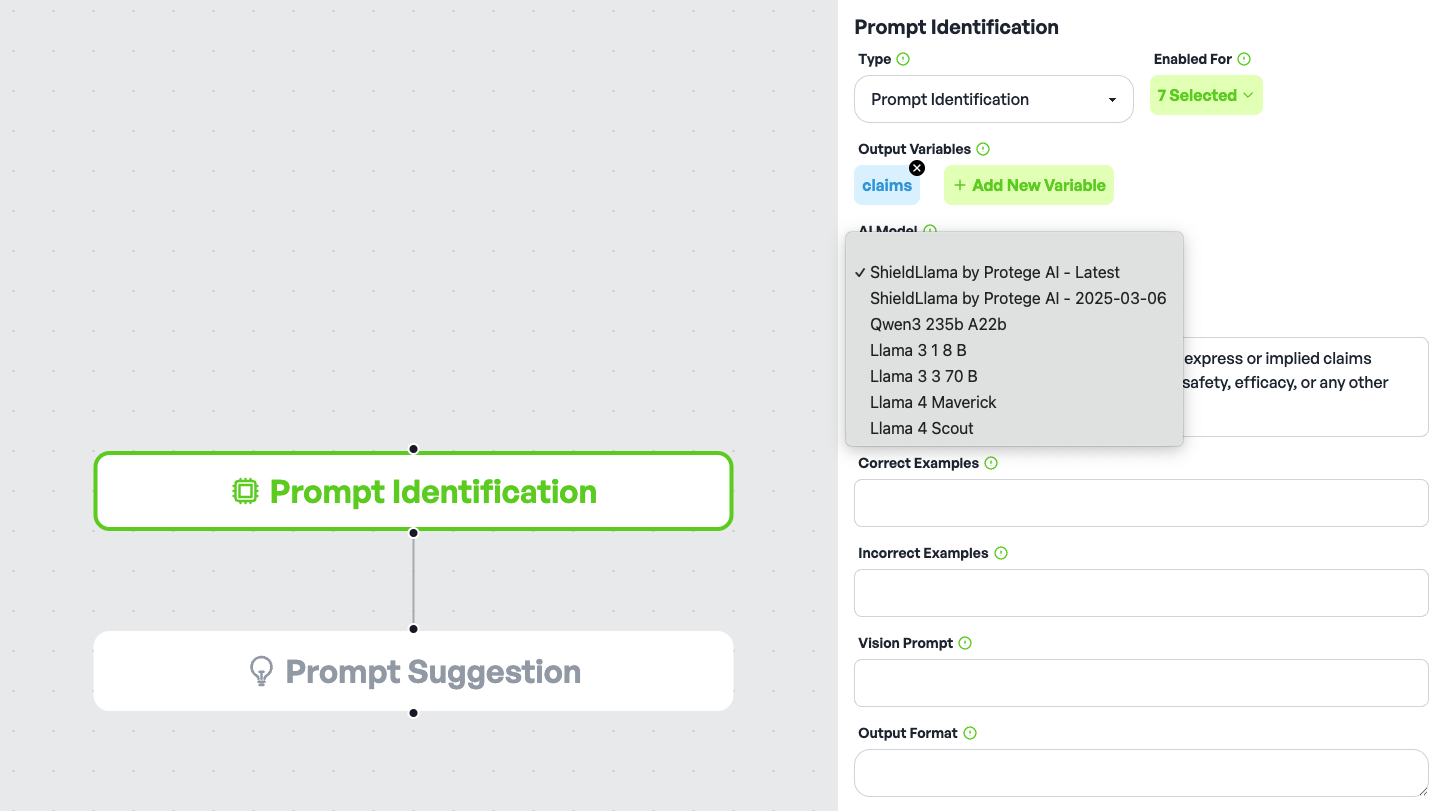Viewport: 1442px width, 811px height.
Task: Choose ShieldLlama by Protege AI - 2025-03-06
Action: (1017, 298)
